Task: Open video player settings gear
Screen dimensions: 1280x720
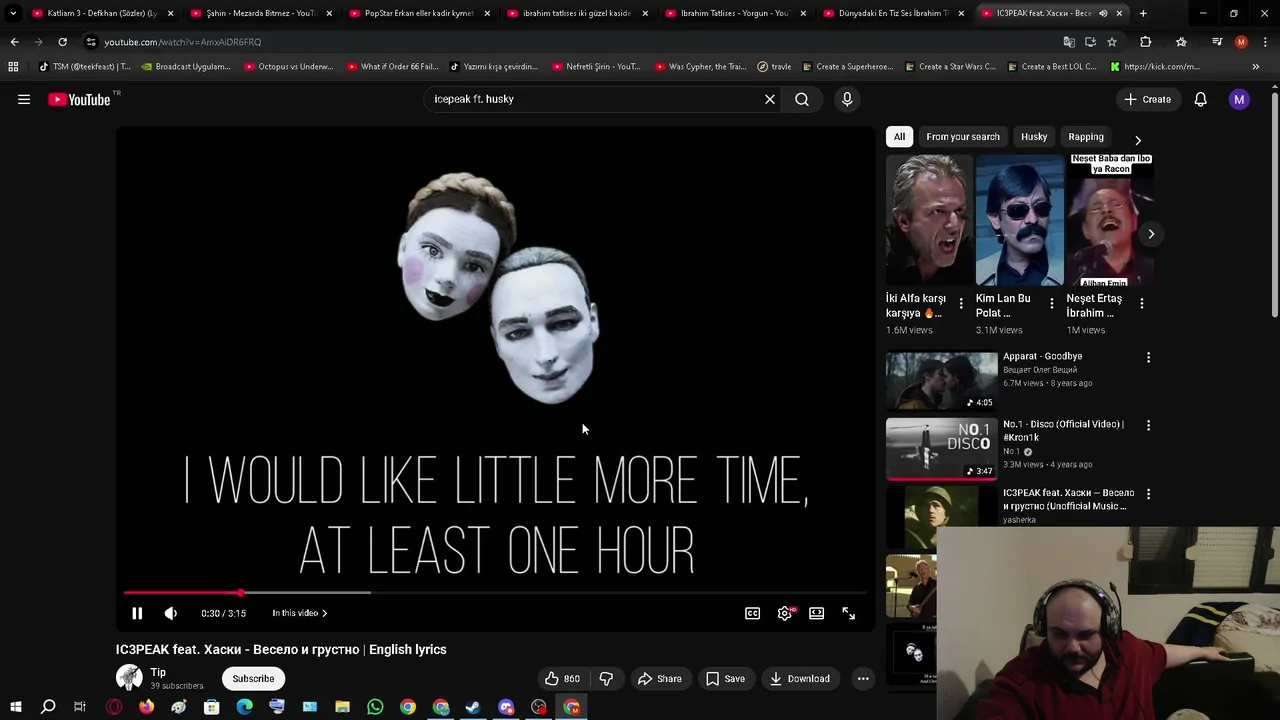Action: pyautogui.click(x=785, y=613)
